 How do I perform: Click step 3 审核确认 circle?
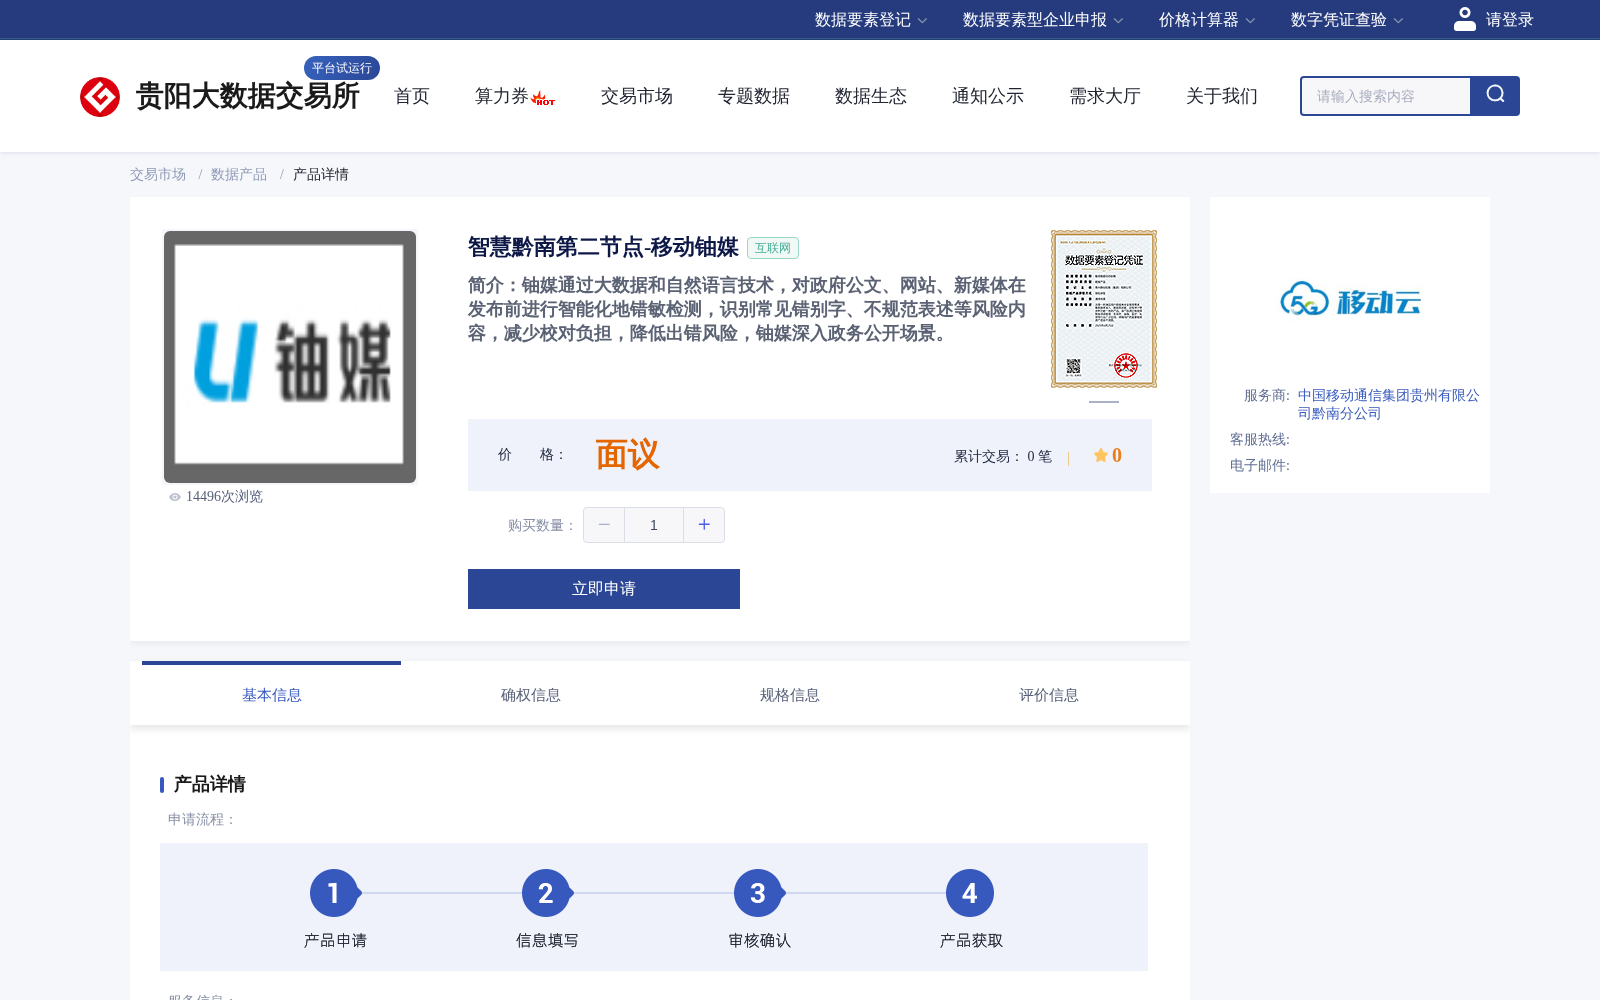pyautogui.click(x=758, y=893)
